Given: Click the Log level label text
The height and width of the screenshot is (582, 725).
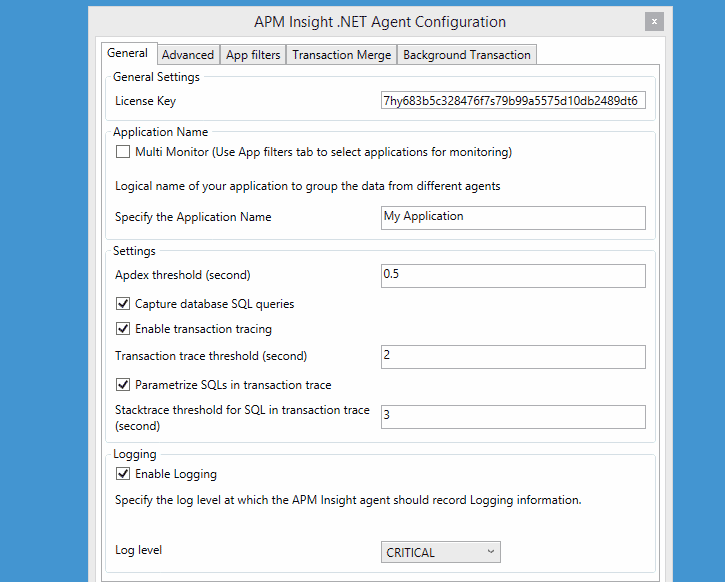Looking at the screenshot, I should [138, 550].
